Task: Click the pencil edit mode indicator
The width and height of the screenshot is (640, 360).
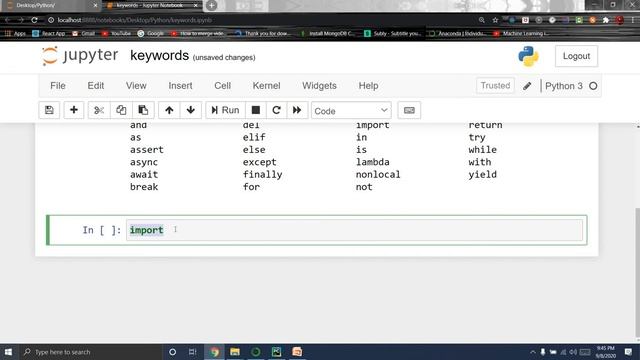Action: (527, 86)
